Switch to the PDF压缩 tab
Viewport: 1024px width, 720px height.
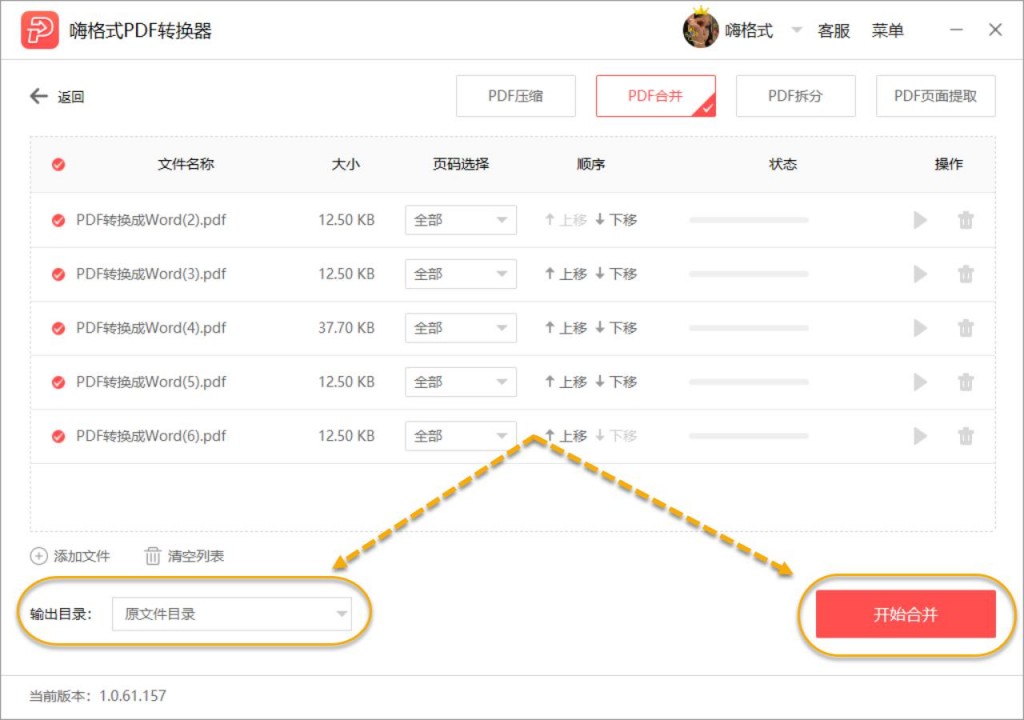click(515, 96)
